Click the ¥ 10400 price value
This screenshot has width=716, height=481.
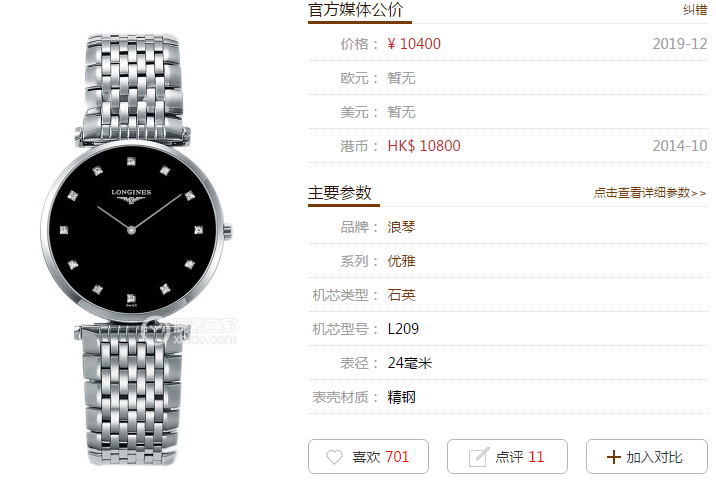(414, 44)
